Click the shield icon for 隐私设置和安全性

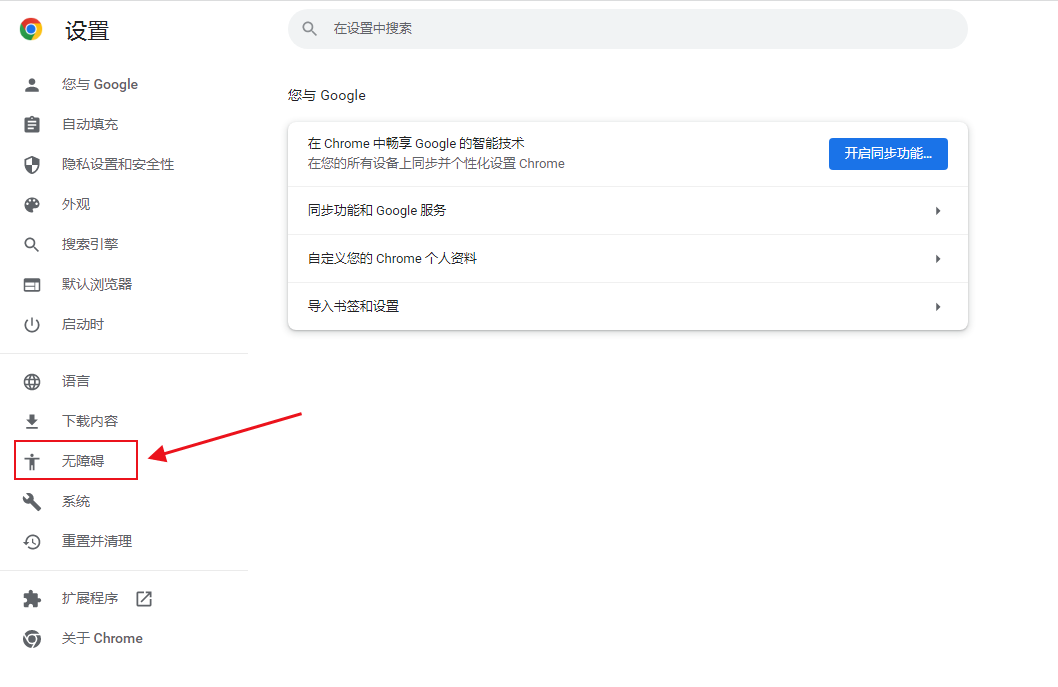click(x=32, y=165)
